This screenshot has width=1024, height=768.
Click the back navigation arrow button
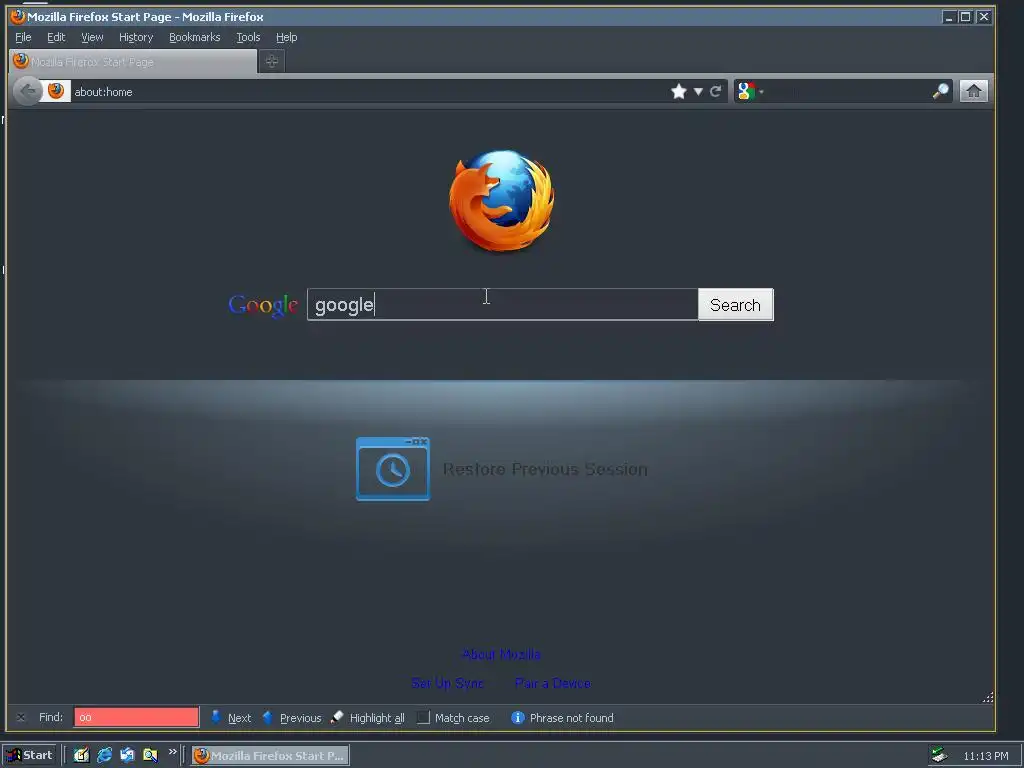tap(27, 91)
